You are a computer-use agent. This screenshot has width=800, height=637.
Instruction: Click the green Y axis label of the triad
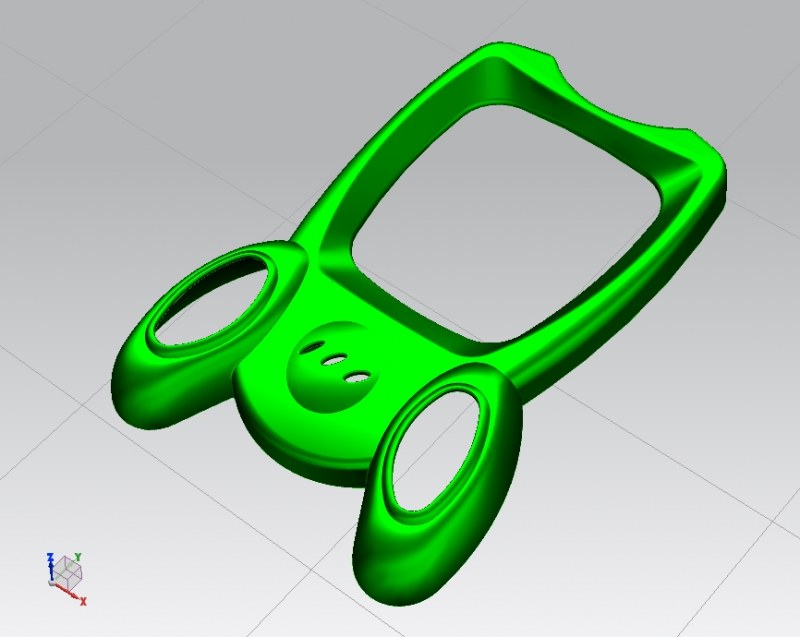point(78,556)
